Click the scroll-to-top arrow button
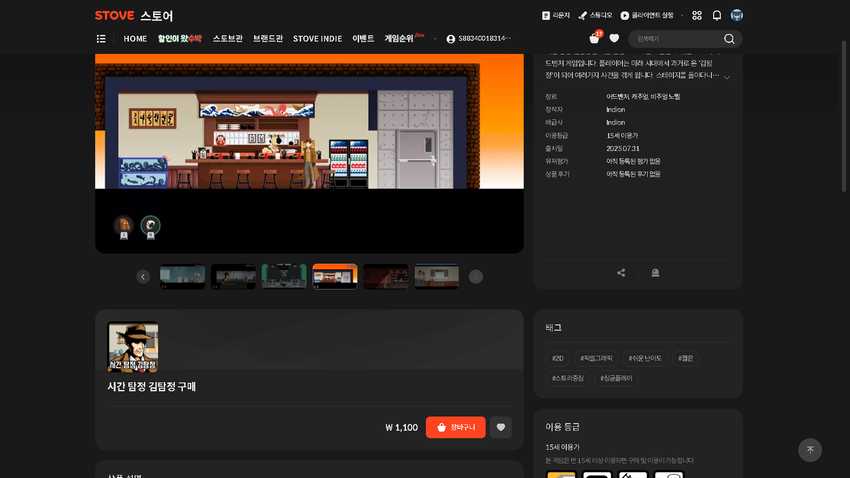Screen dimensions: 850x478 coord(810,450)
